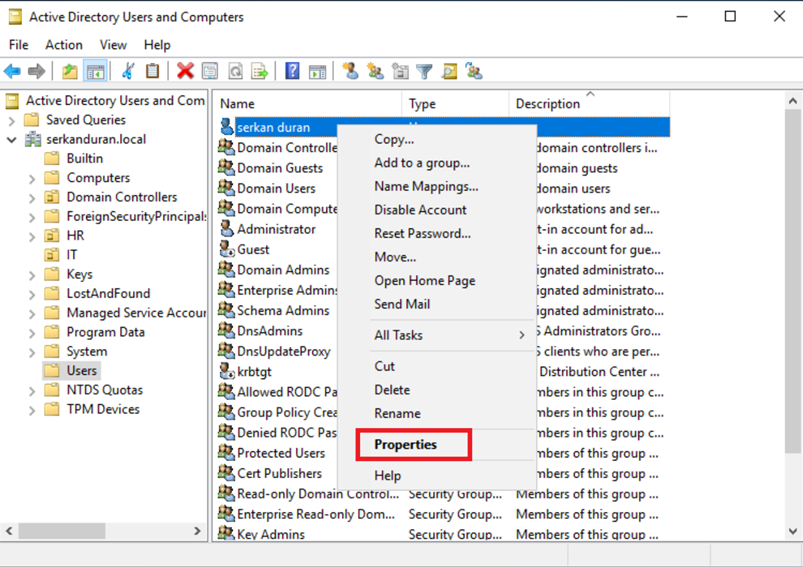Open the File menu

[x=19, y=45]
